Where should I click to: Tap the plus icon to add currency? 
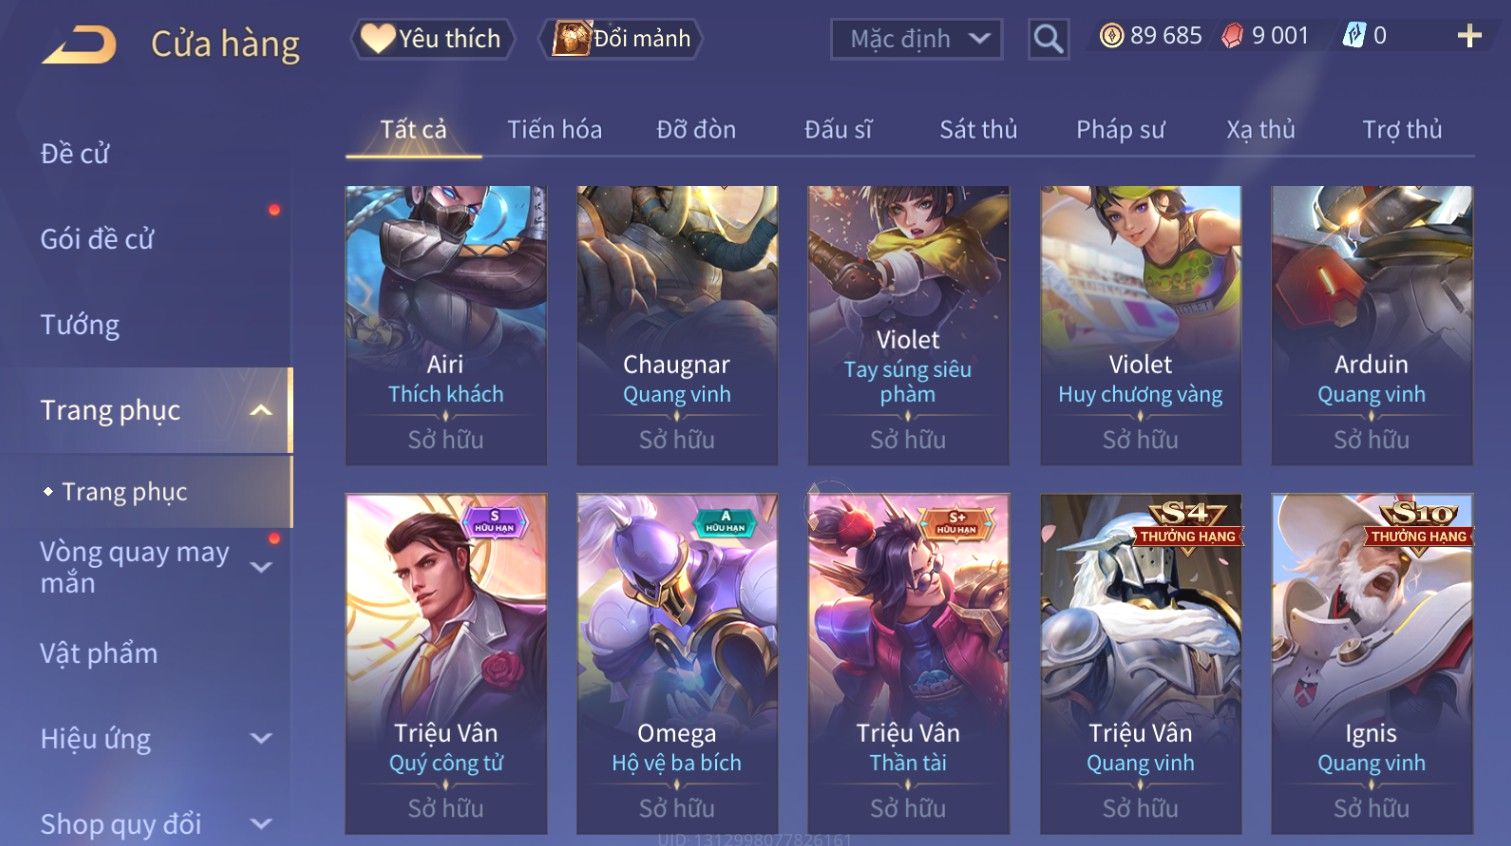click(1469, 36)
